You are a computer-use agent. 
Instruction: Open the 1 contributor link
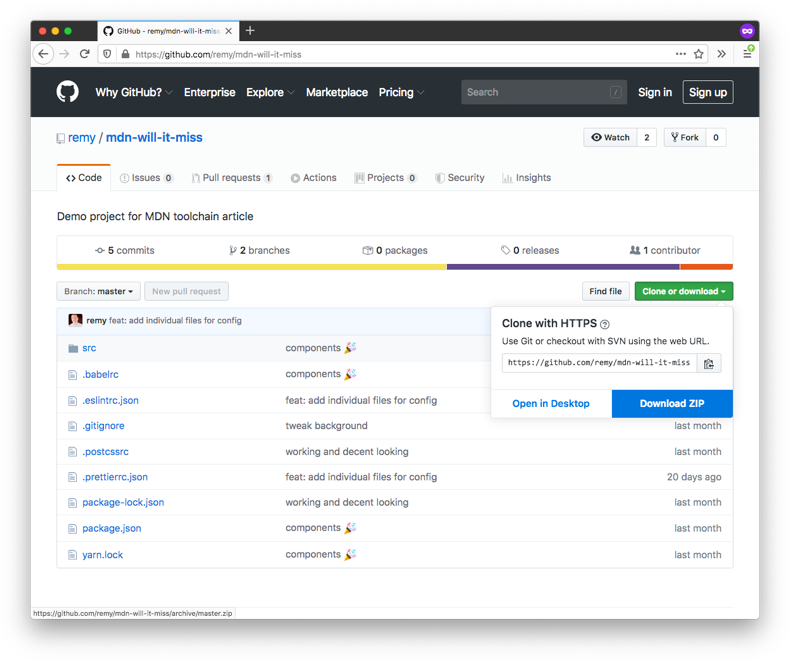pyautogui.click(x=665, y=250)
